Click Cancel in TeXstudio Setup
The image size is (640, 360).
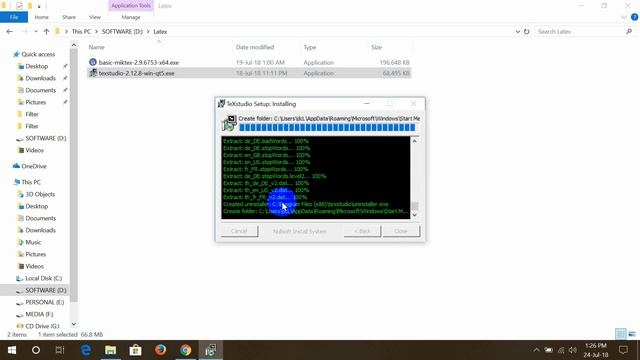coord(240,231)
